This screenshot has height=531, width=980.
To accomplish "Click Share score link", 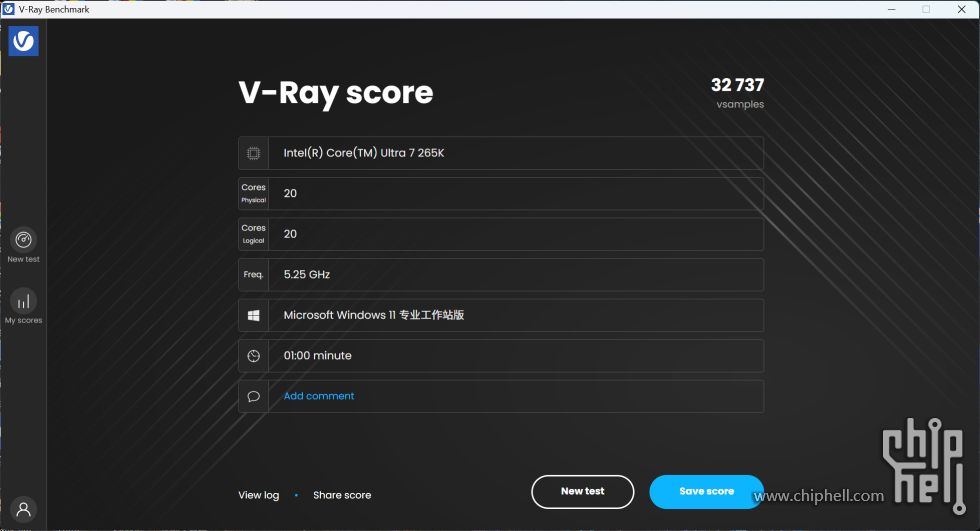I will pyautogui.click(x=342, y=495).
